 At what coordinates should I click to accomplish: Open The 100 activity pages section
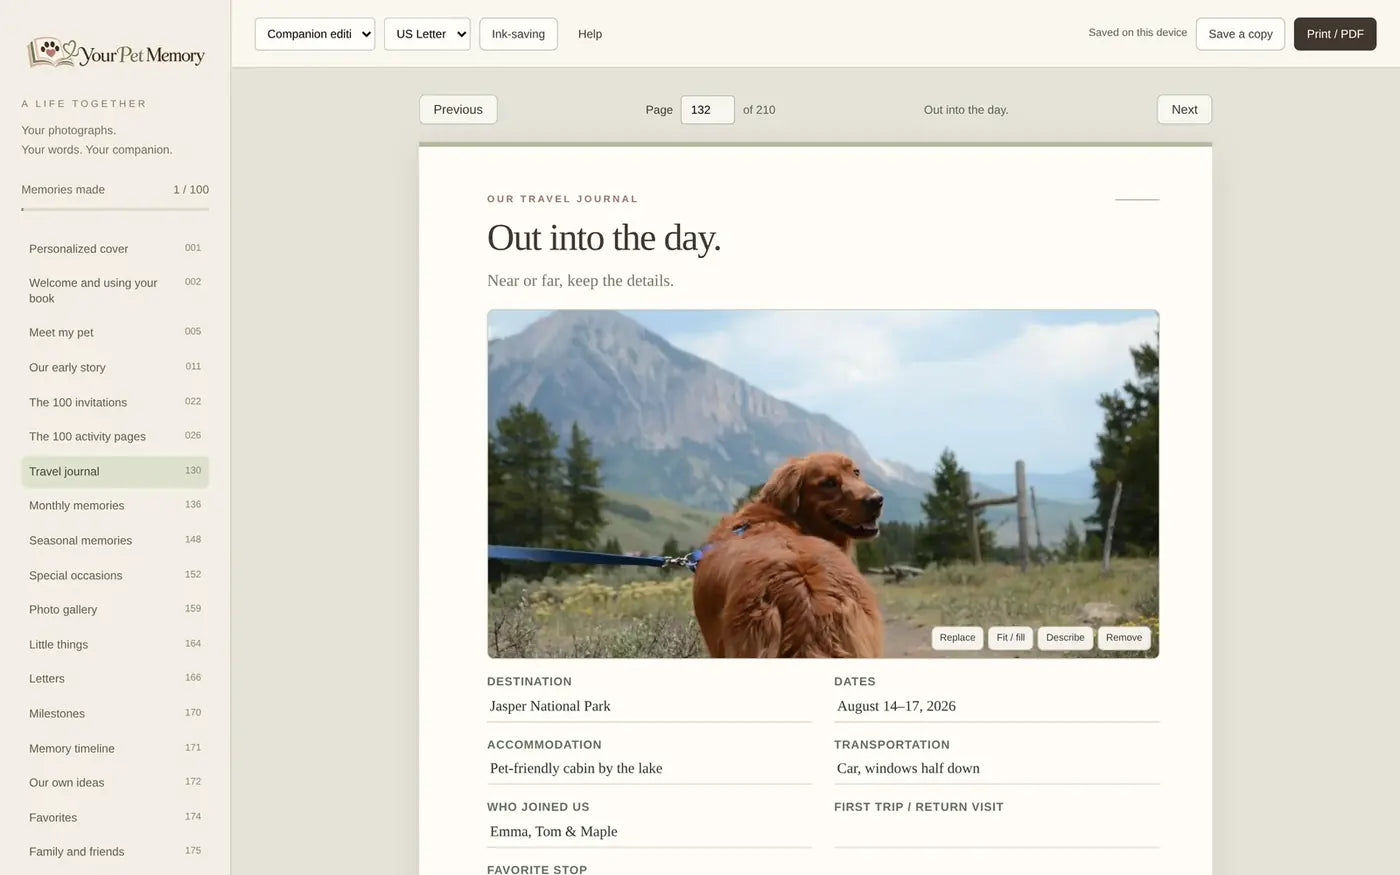(x=115, y=436)
